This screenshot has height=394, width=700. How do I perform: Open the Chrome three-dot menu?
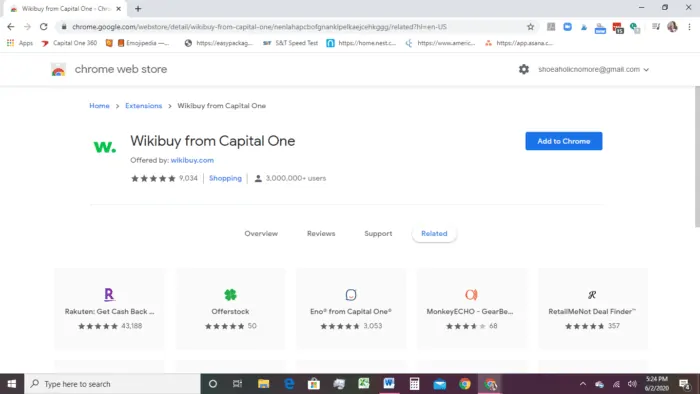click(x=689, y=27)
